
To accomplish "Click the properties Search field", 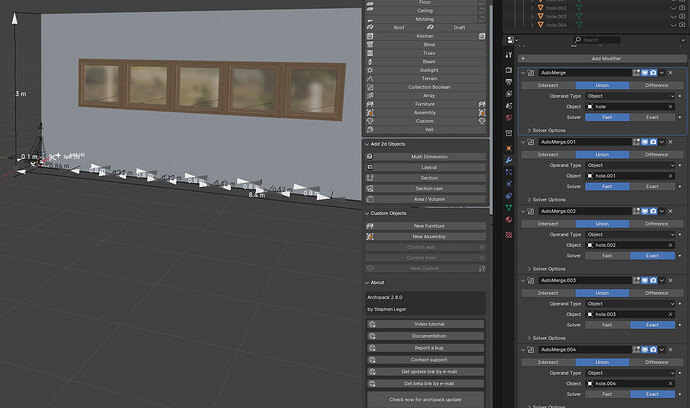I will coord(597,40).
